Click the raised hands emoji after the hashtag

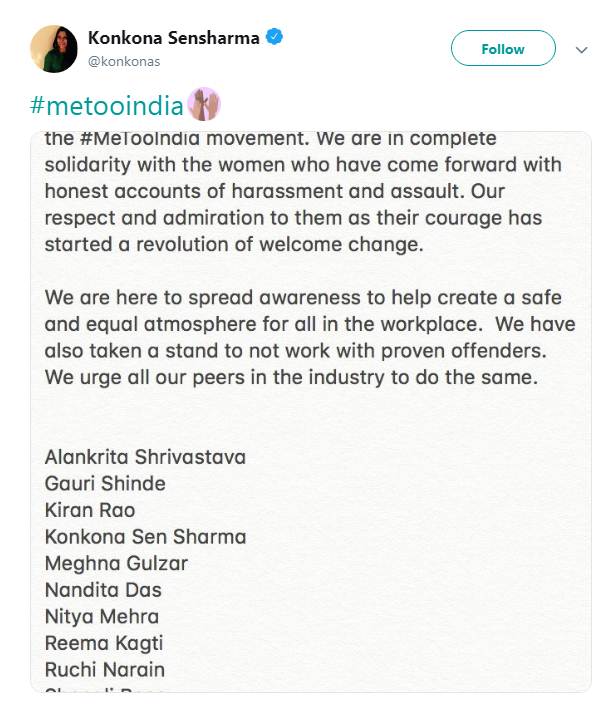tap(203, 103)
